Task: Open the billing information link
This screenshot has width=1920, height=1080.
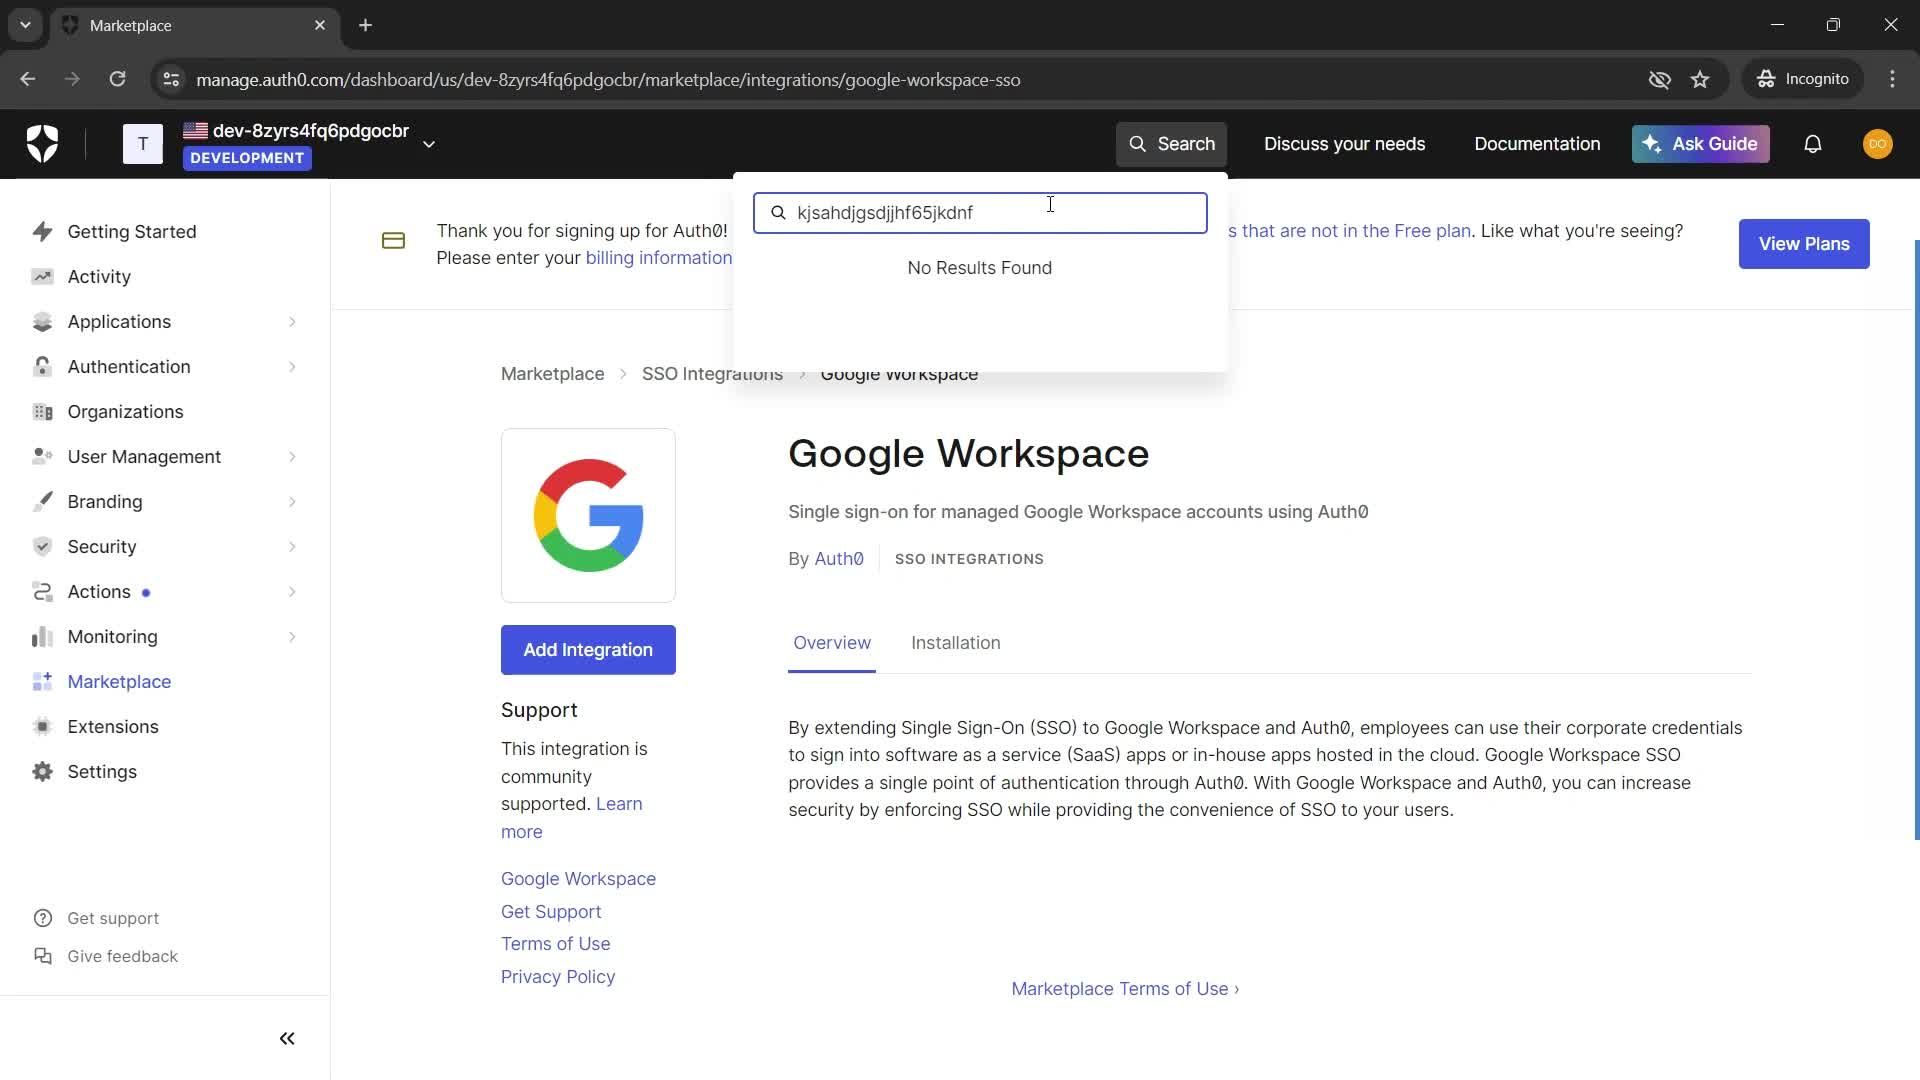Action: [x=659, y=258]
